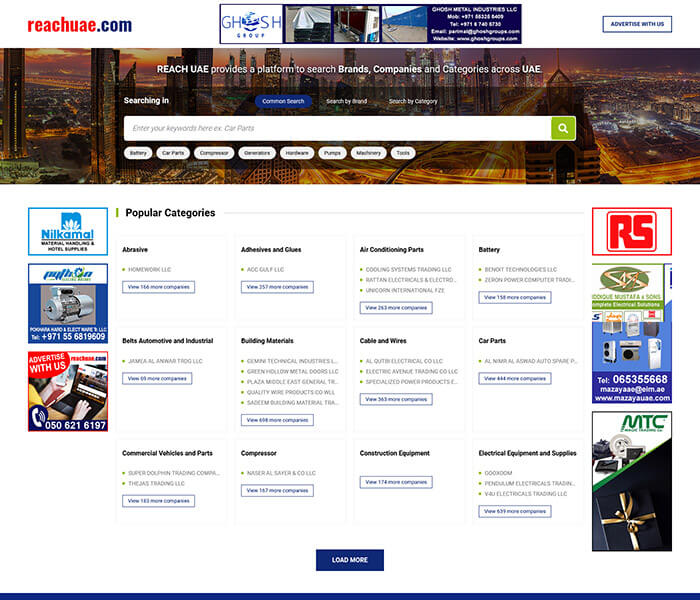Open HOMEWORK LLC company link
This screenshot has width=700, height=600.
click(x=150, y=270)
